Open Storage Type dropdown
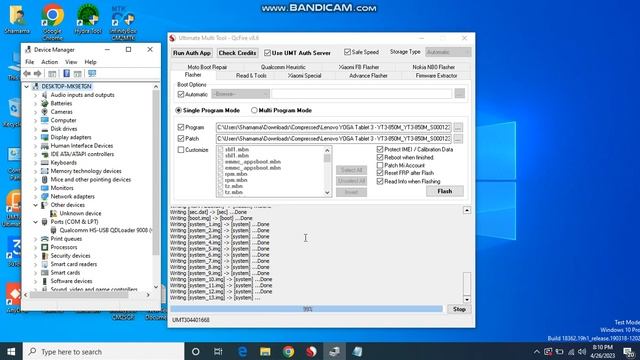Viewport: 640px width, 360px height. [x=448, y=52]
